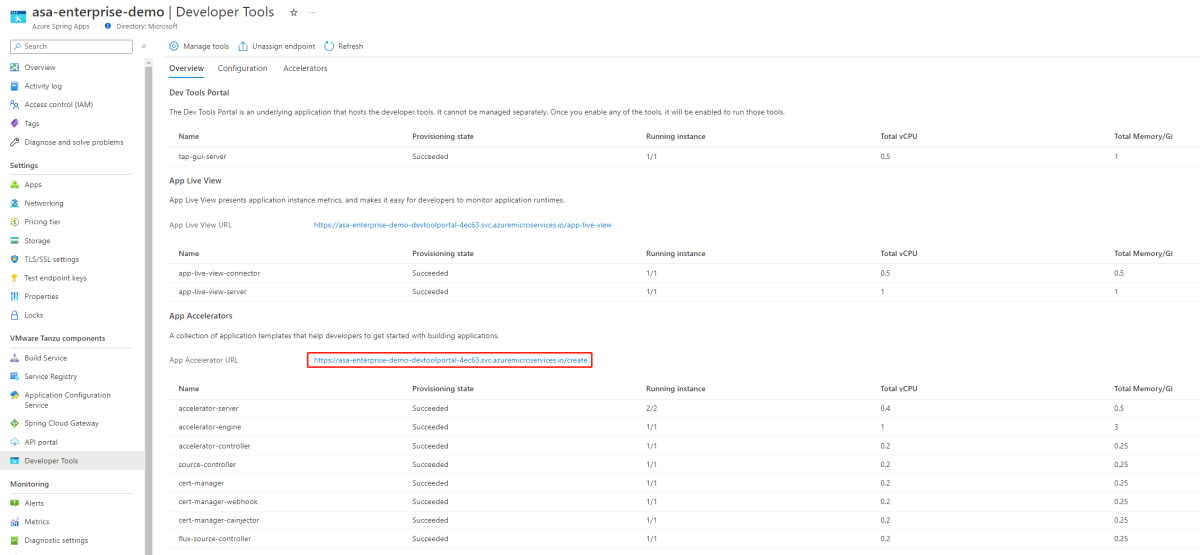Open the TLS/SSL settings icon

click(14, 259)
